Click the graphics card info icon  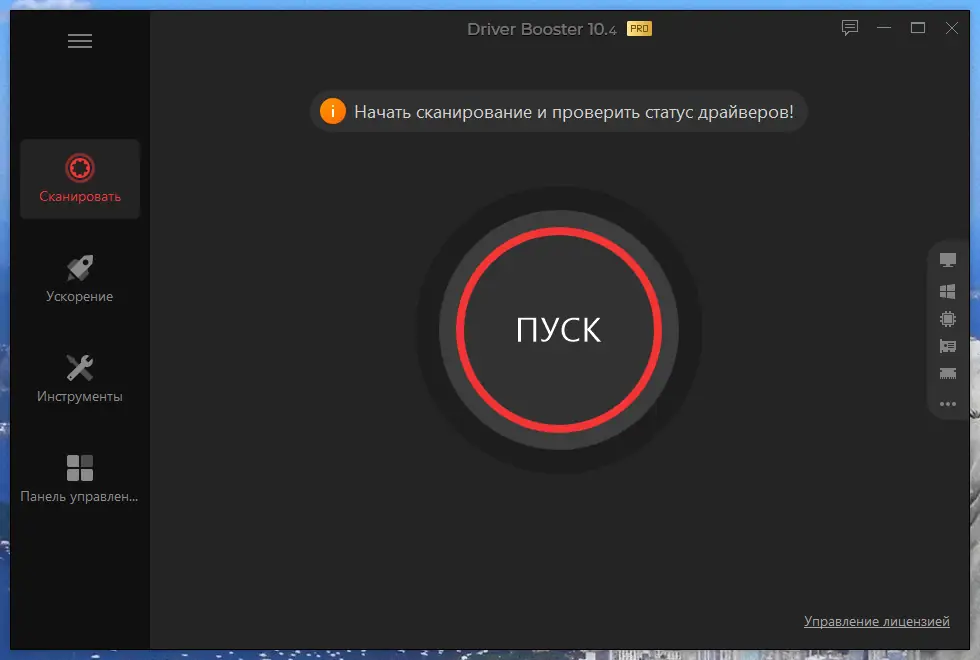click(947, 347)
